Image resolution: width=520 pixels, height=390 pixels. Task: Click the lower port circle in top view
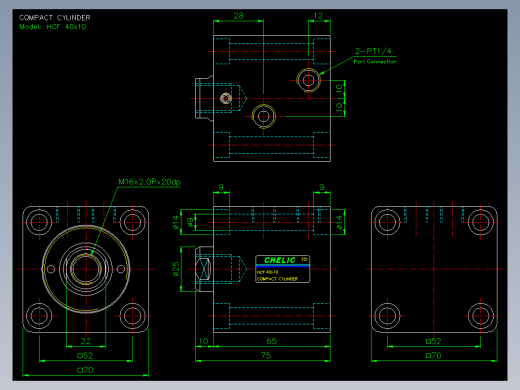(263, 116)
